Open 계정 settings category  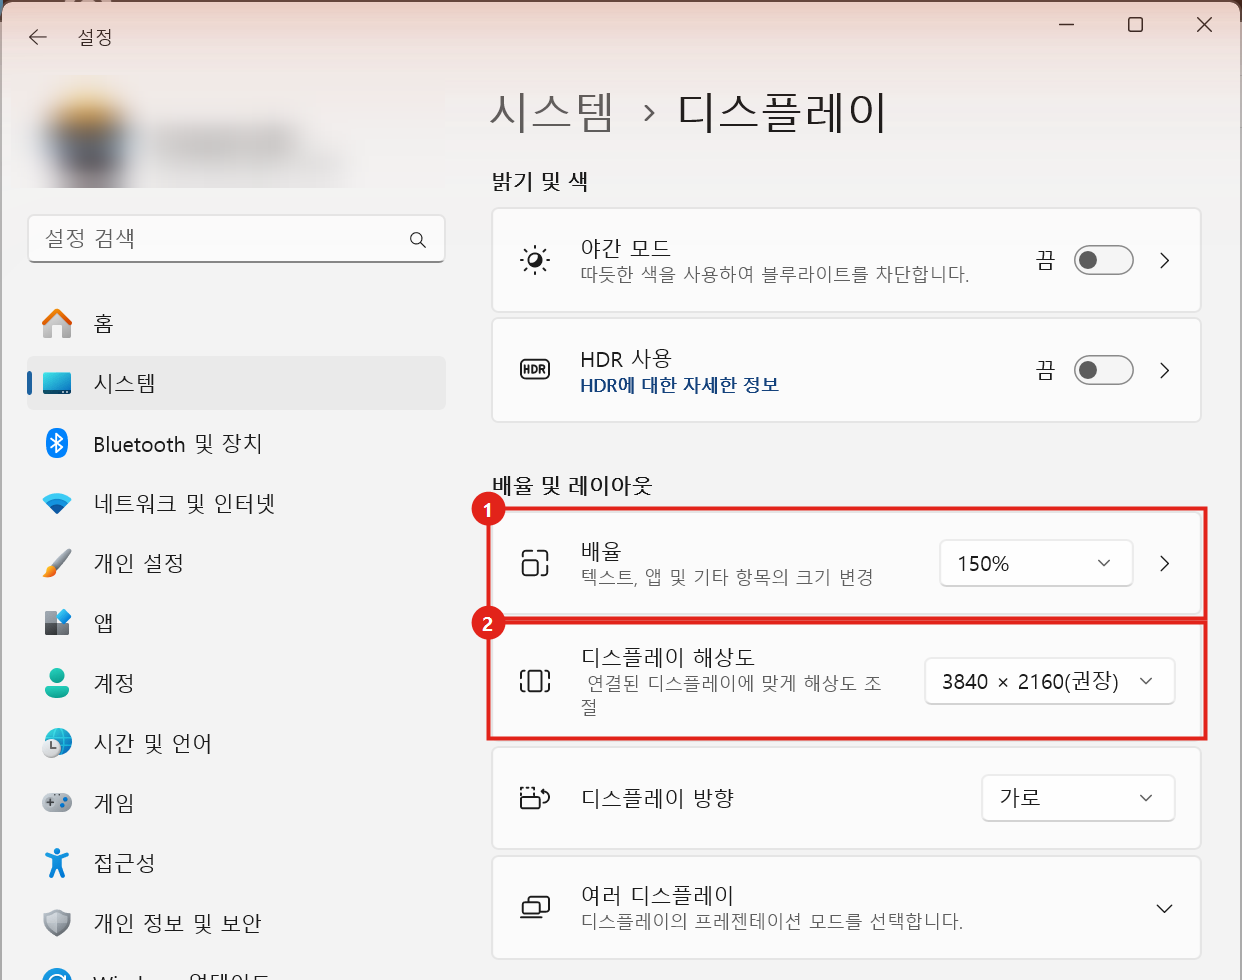236,683
